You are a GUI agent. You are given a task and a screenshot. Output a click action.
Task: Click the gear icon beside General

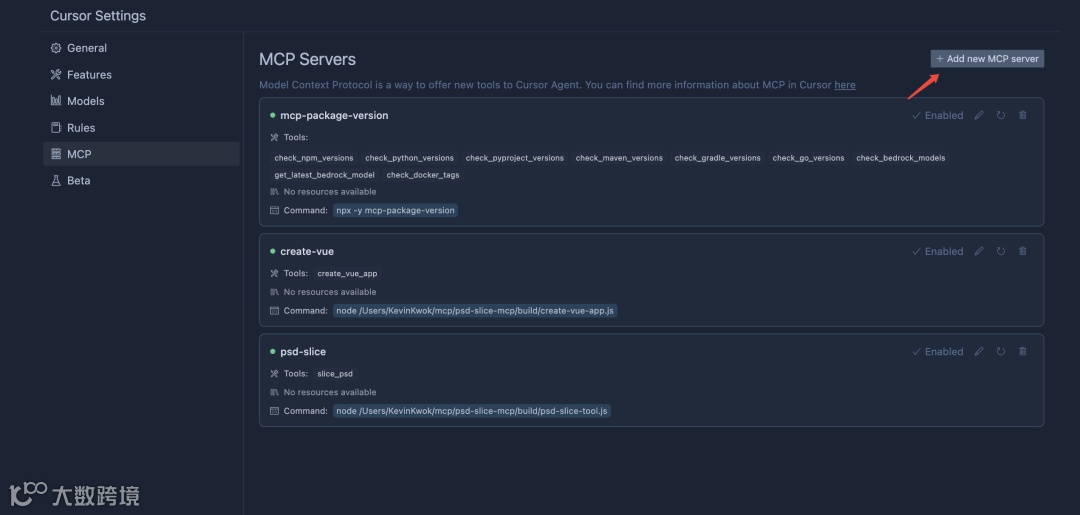[56, 48]
